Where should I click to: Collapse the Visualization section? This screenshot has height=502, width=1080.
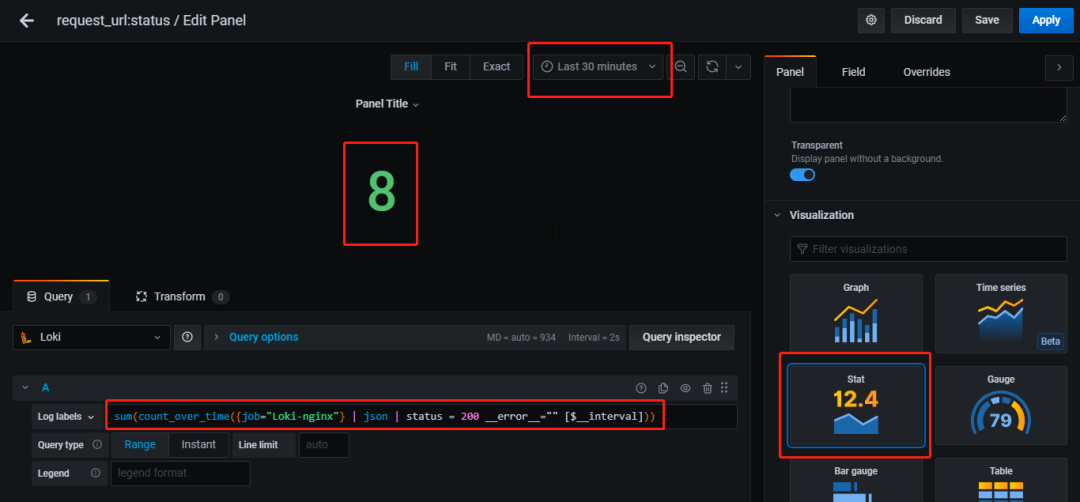click(x=778, y=215)
